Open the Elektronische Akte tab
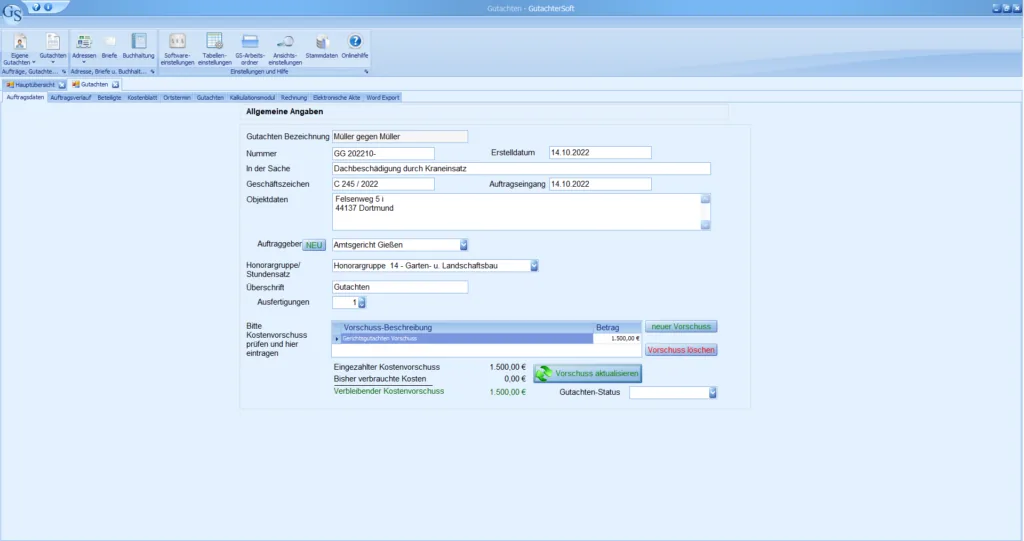Image resolution: width=1024 pixels, height=541 pixels. [336, 97]
